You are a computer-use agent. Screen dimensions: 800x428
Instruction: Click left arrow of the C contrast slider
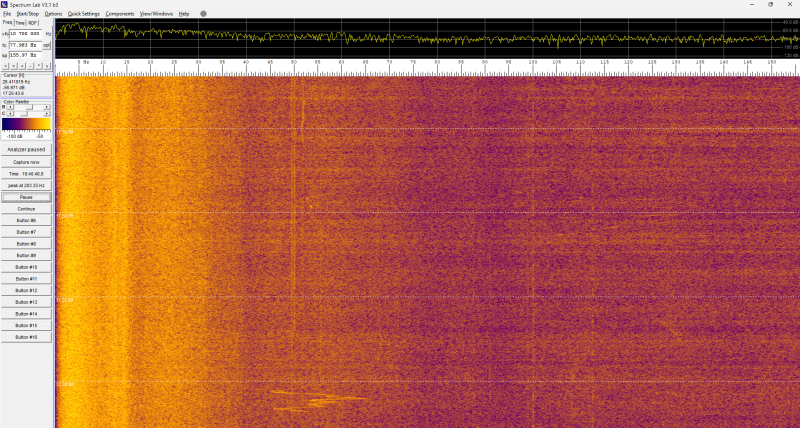tap(10, 114)
